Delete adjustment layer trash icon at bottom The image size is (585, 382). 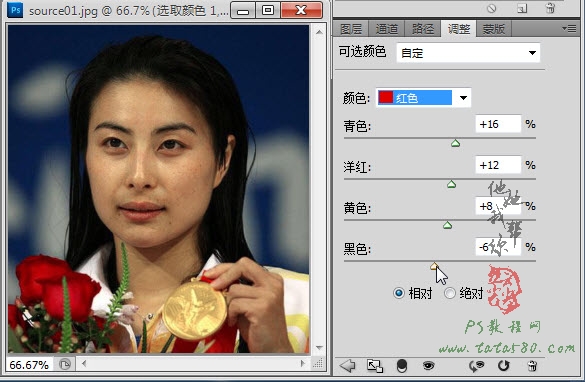tap(532, 366)
